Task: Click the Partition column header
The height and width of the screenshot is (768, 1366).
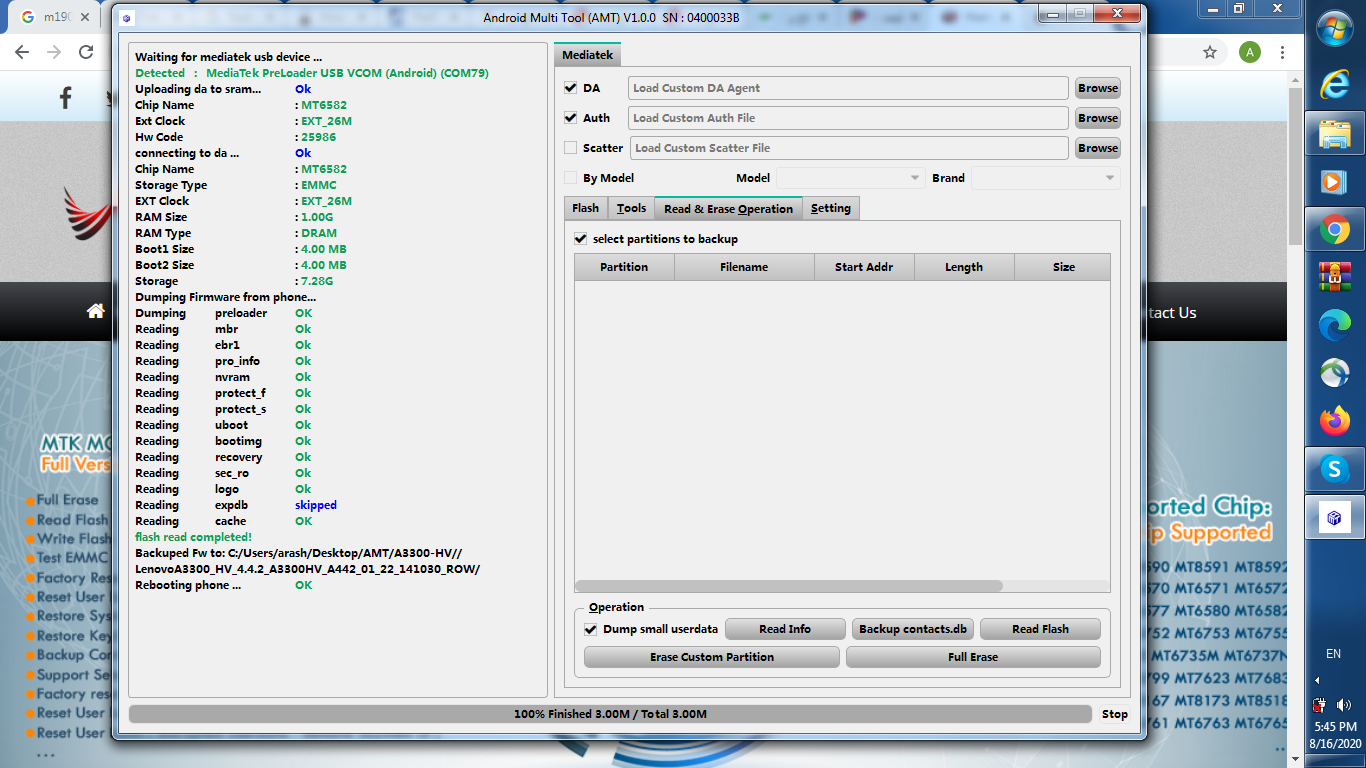Action: 624,267
